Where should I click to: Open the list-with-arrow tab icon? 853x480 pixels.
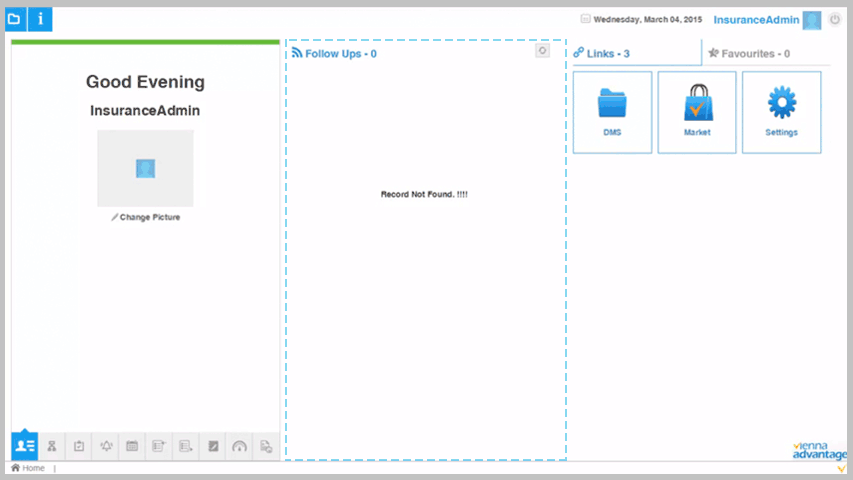[x=186, y=446]
